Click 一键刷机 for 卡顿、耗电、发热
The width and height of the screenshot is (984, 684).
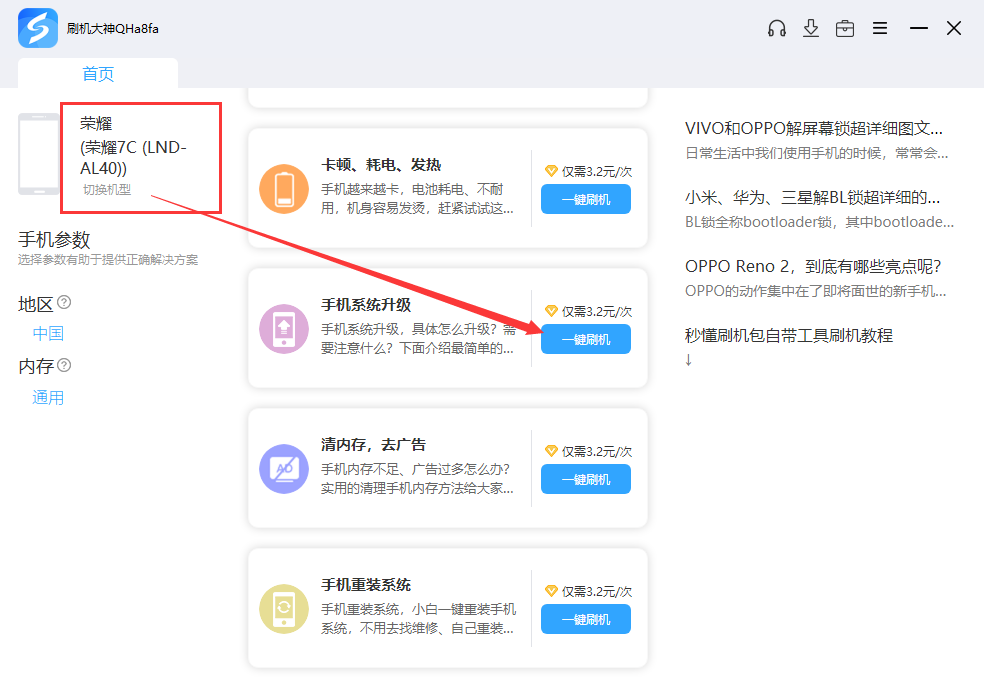[x=586, y=200]
